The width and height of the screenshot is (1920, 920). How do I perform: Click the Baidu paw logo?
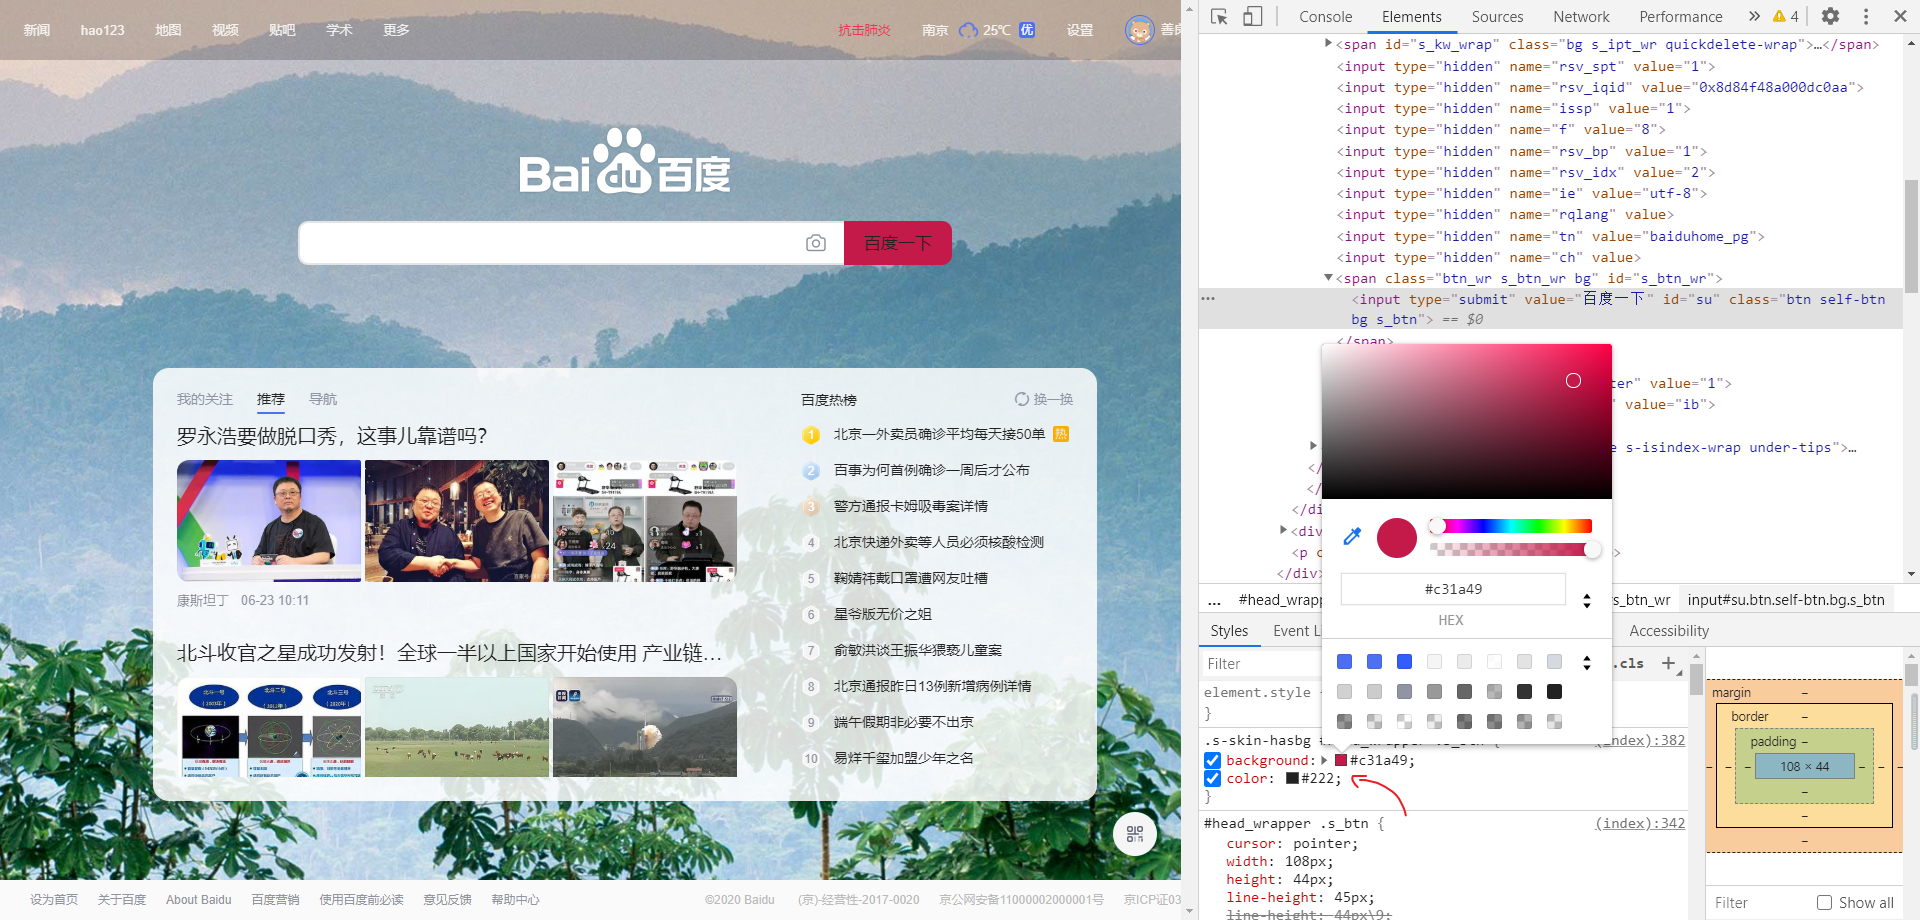[x=624, y=159]
